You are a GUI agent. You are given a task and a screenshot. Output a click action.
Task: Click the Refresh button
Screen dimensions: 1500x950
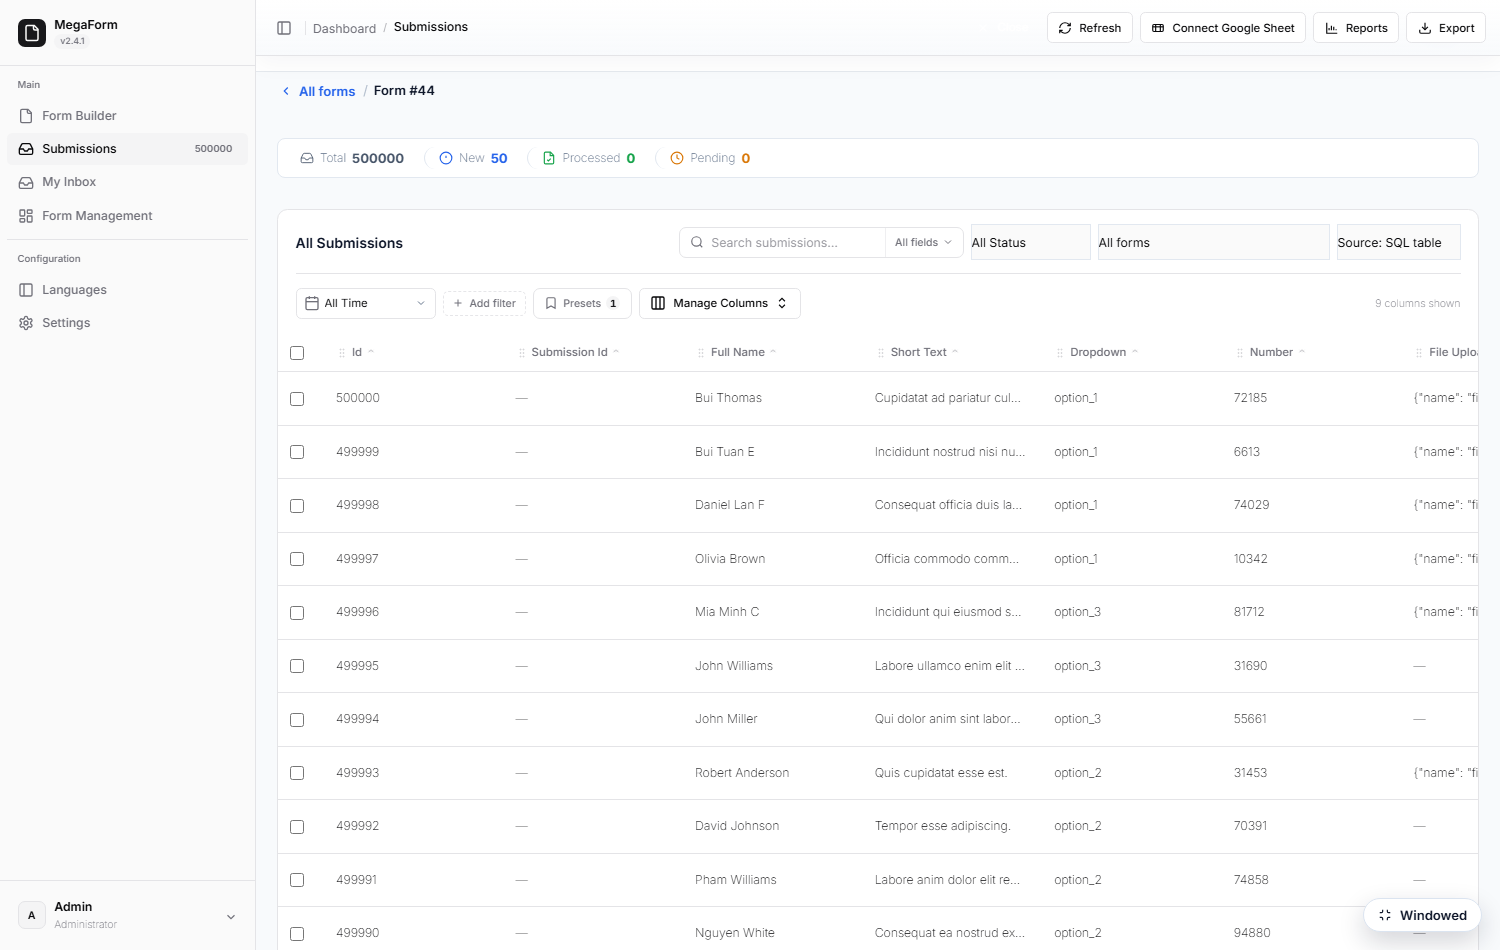pyautogui.click(x=1090, y=28)
